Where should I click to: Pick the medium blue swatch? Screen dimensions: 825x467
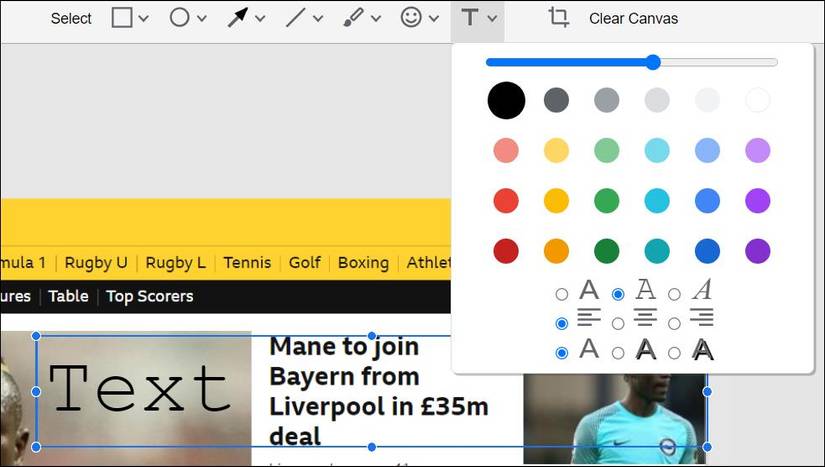[x=707, y=201]
